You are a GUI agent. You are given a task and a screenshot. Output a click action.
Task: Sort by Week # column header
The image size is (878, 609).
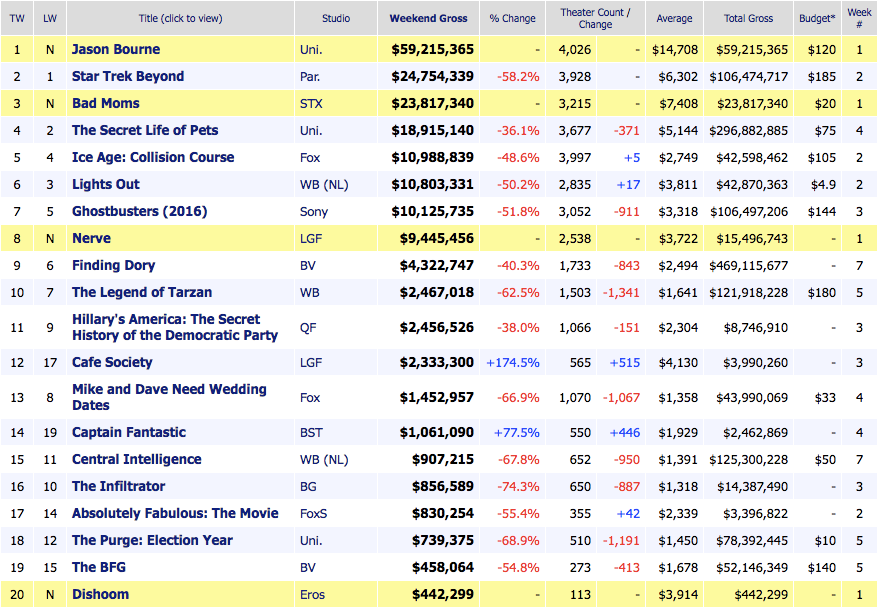(x=859, y=18)
